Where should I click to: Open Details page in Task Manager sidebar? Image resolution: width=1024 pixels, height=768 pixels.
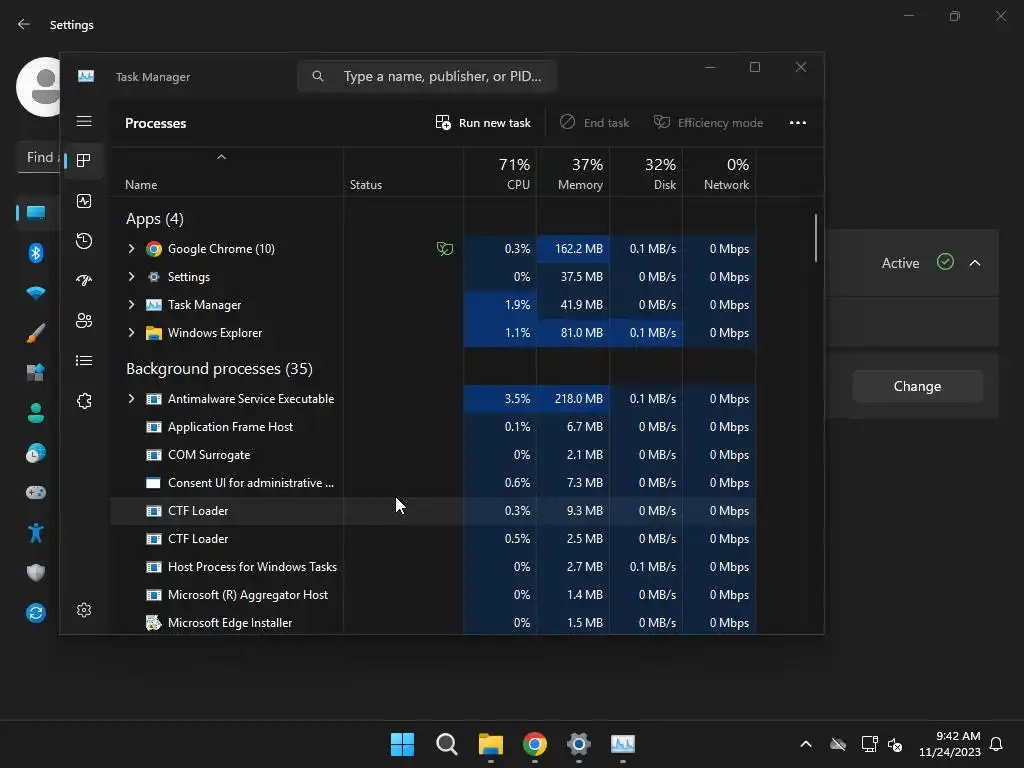tap(84, 360)
